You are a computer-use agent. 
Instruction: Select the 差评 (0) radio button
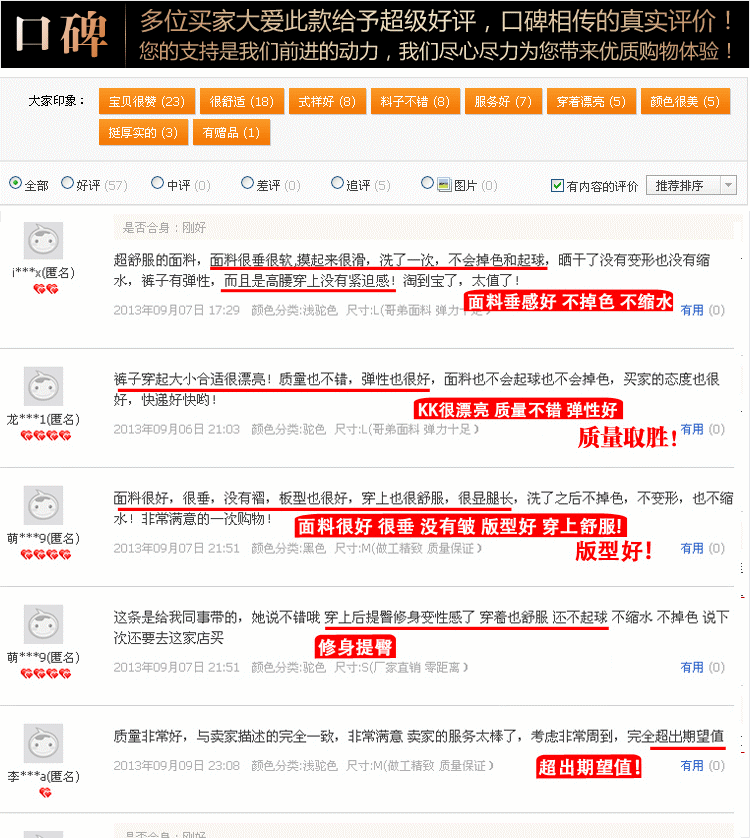[x=247, y=183]
